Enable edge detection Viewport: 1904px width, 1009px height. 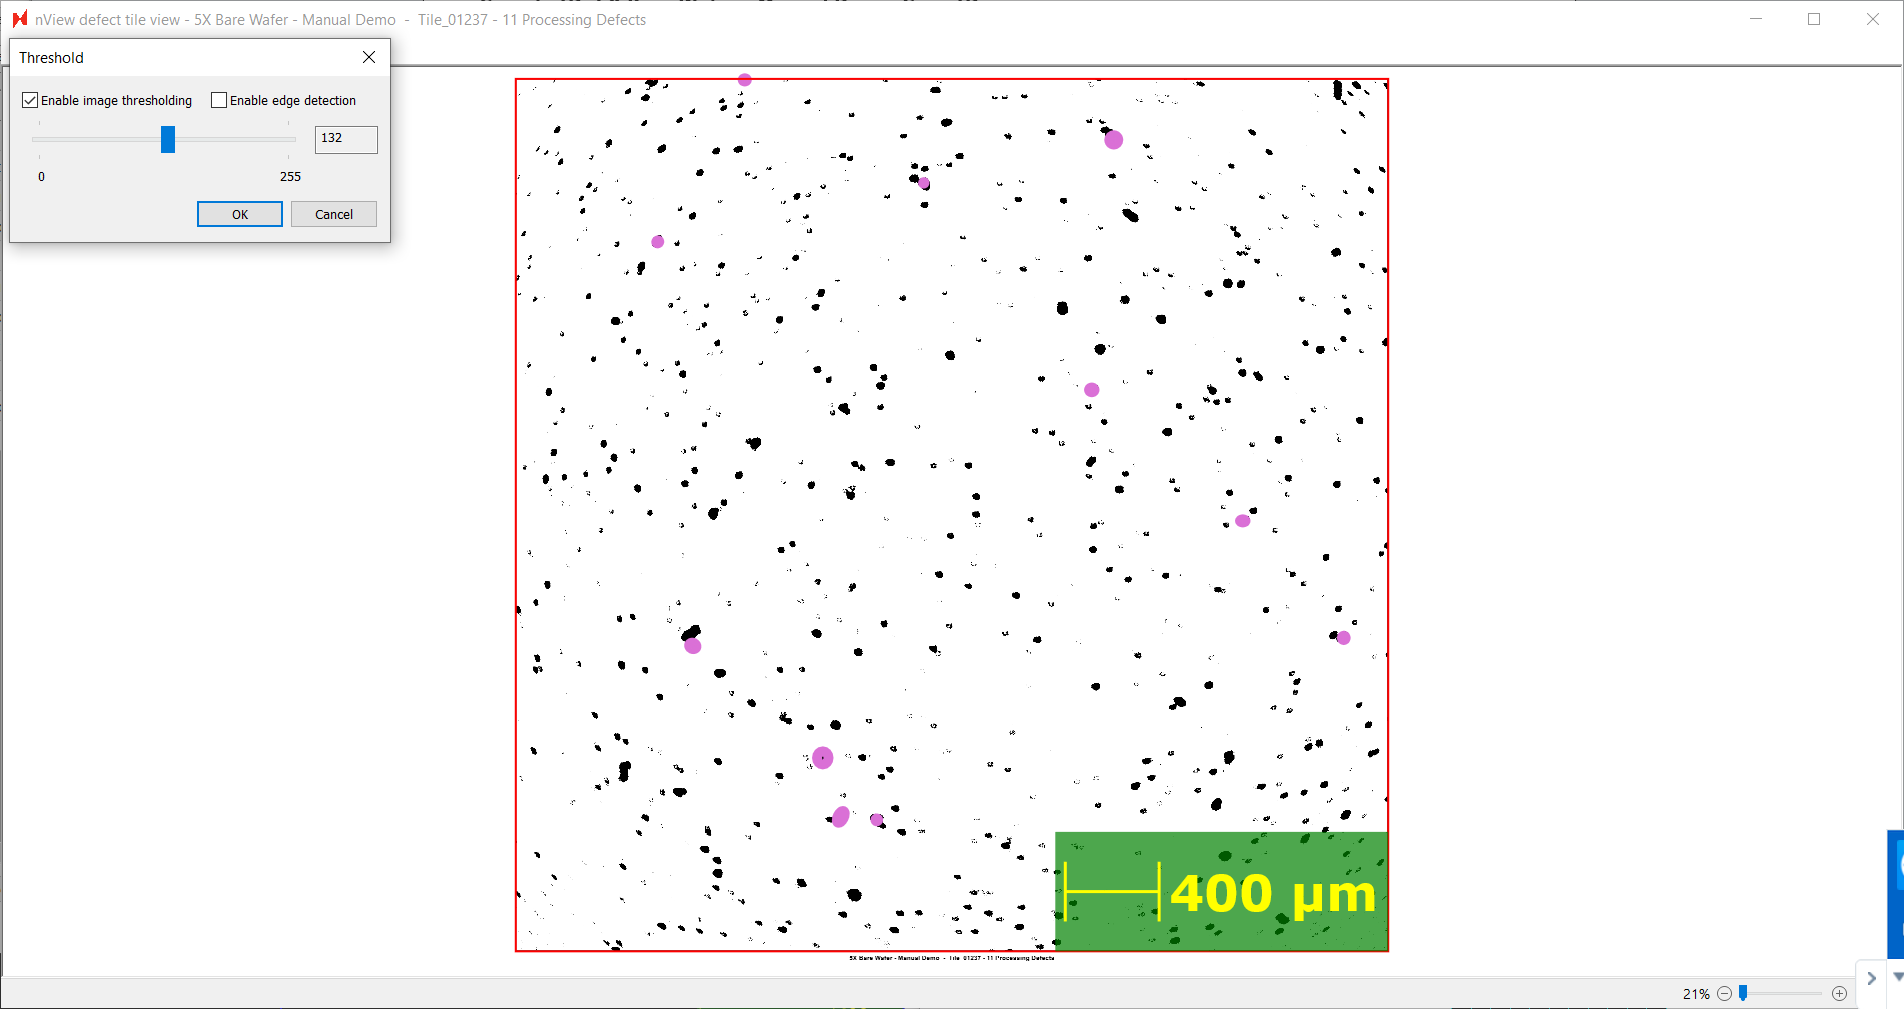pyautogui.click(x=218, y=99)
